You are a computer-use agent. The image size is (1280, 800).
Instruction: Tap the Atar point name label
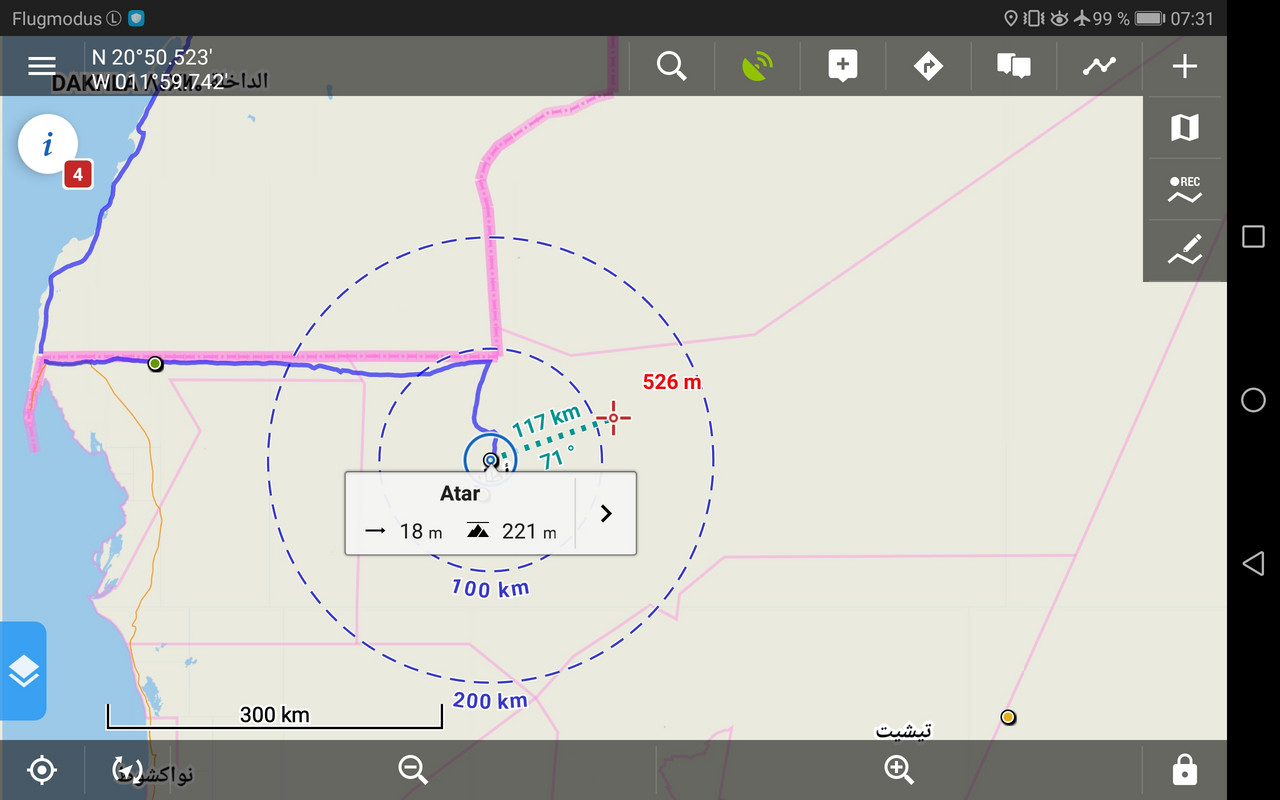tap(460, 493)
